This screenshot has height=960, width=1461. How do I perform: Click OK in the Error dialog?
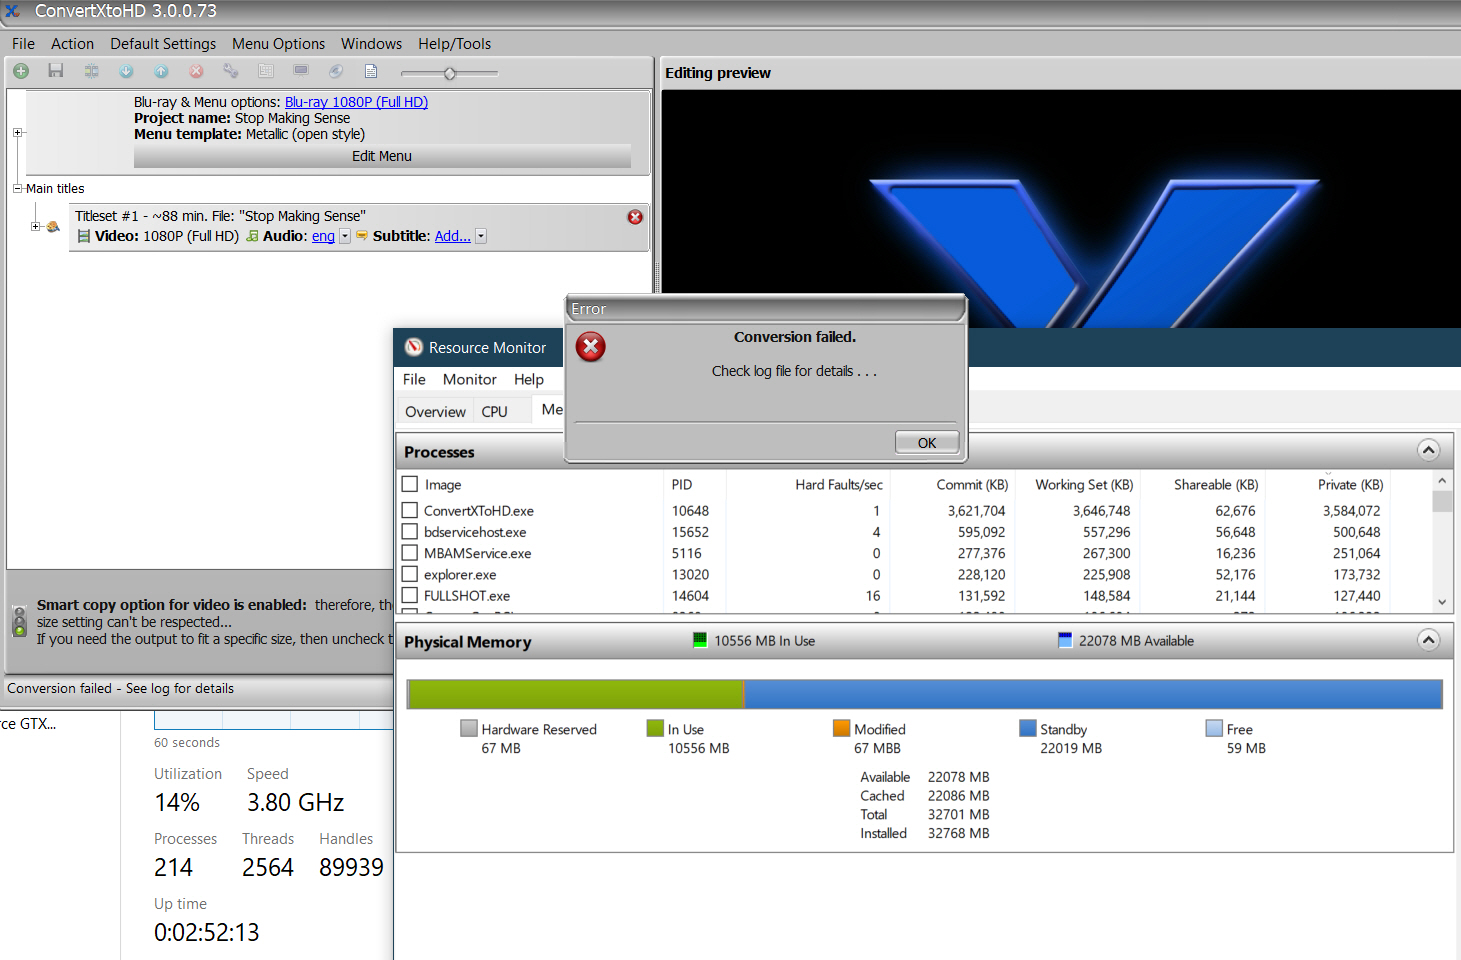tap(927, 442)
